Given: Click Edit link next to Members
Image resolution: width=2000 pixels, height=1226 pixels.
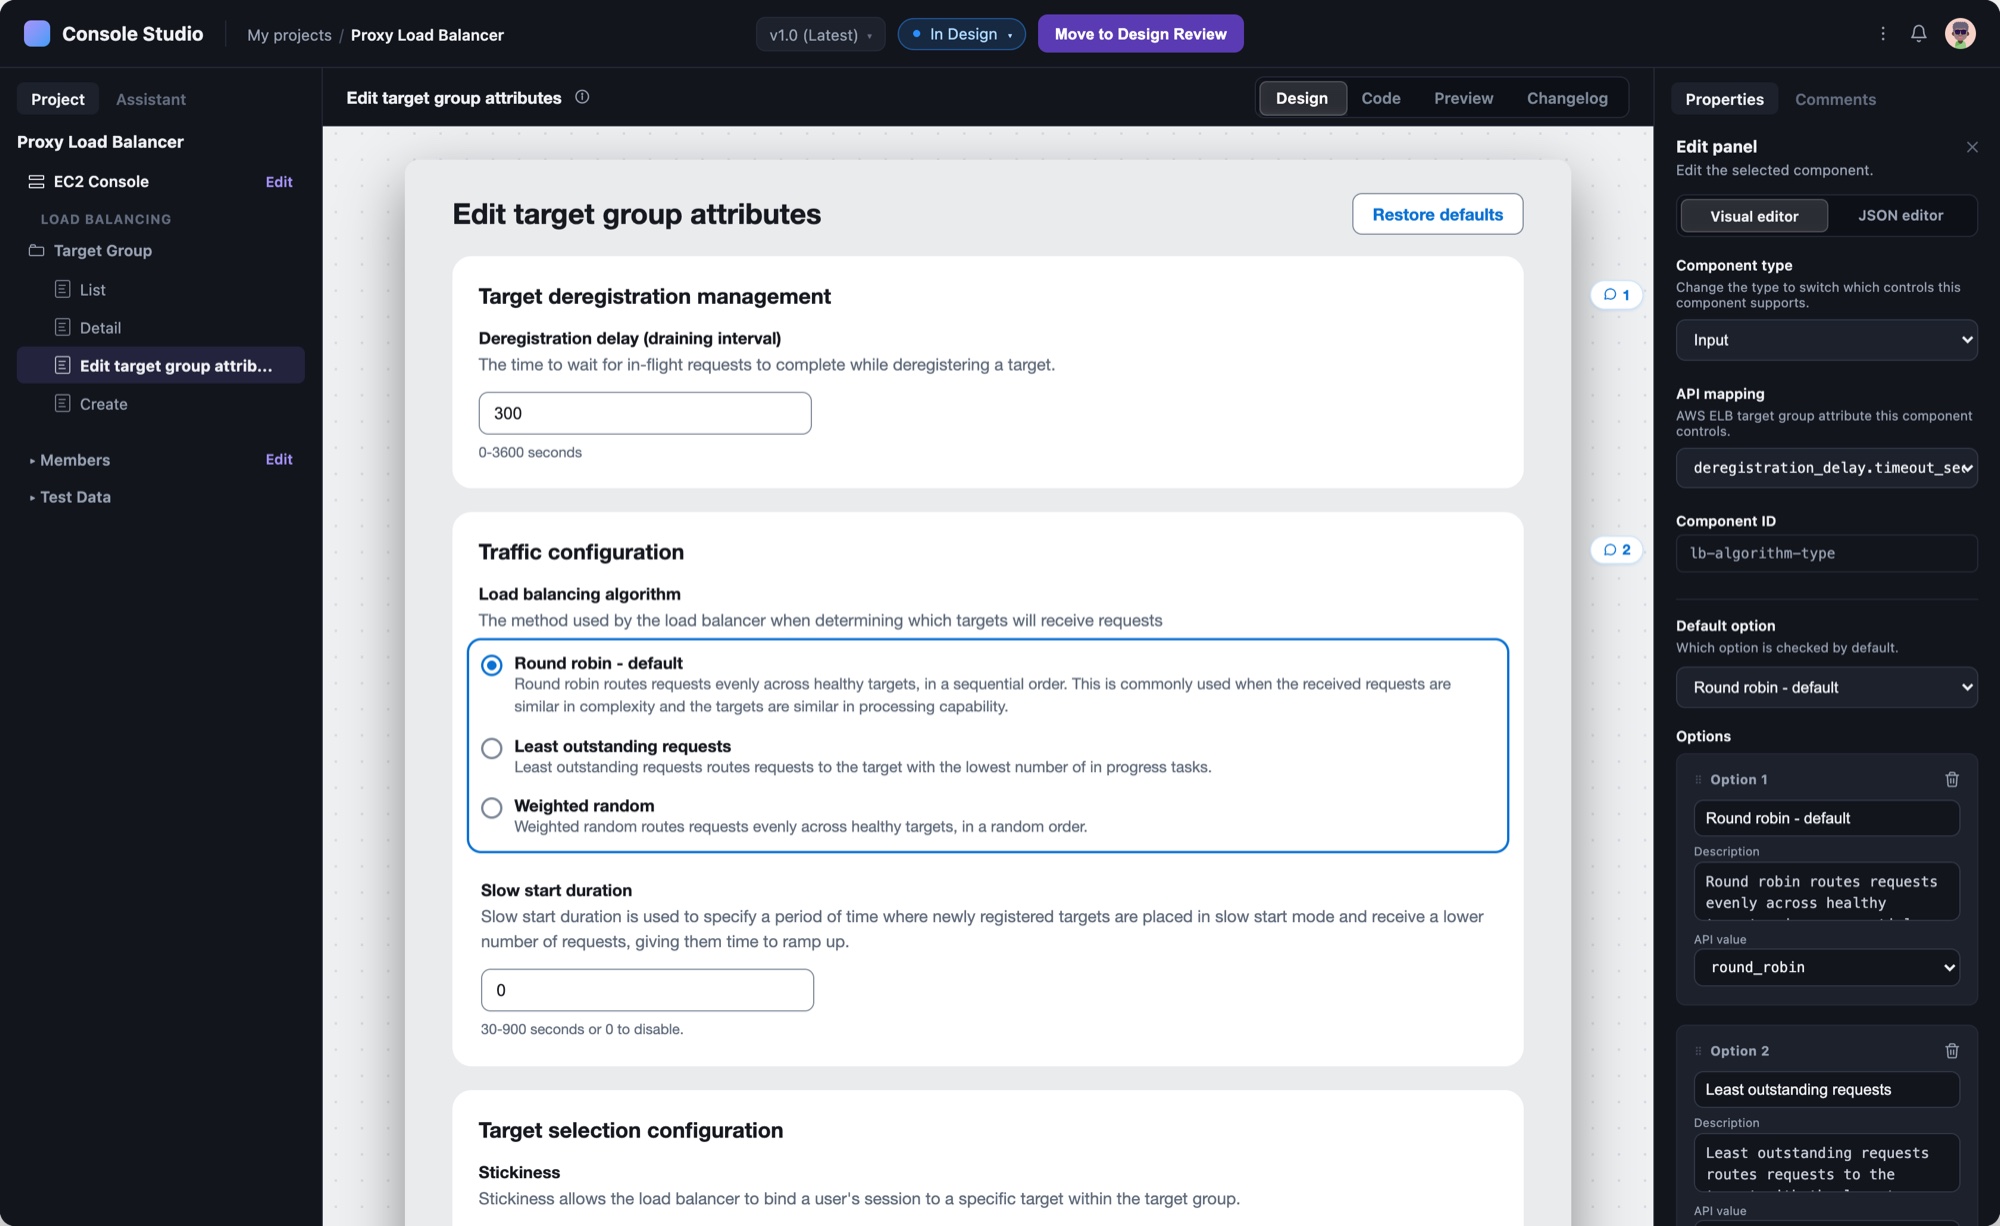Looking at the screenshot, I should click(279, 460).
